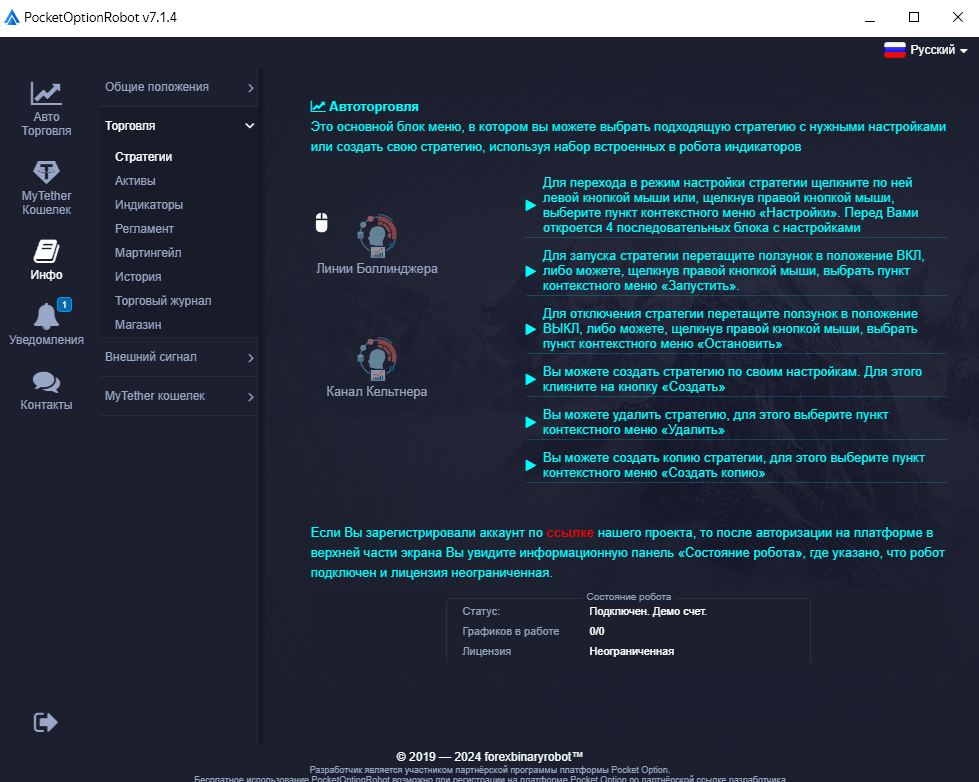
Task: Click the Russian flag icon
Action: (895, 50)
